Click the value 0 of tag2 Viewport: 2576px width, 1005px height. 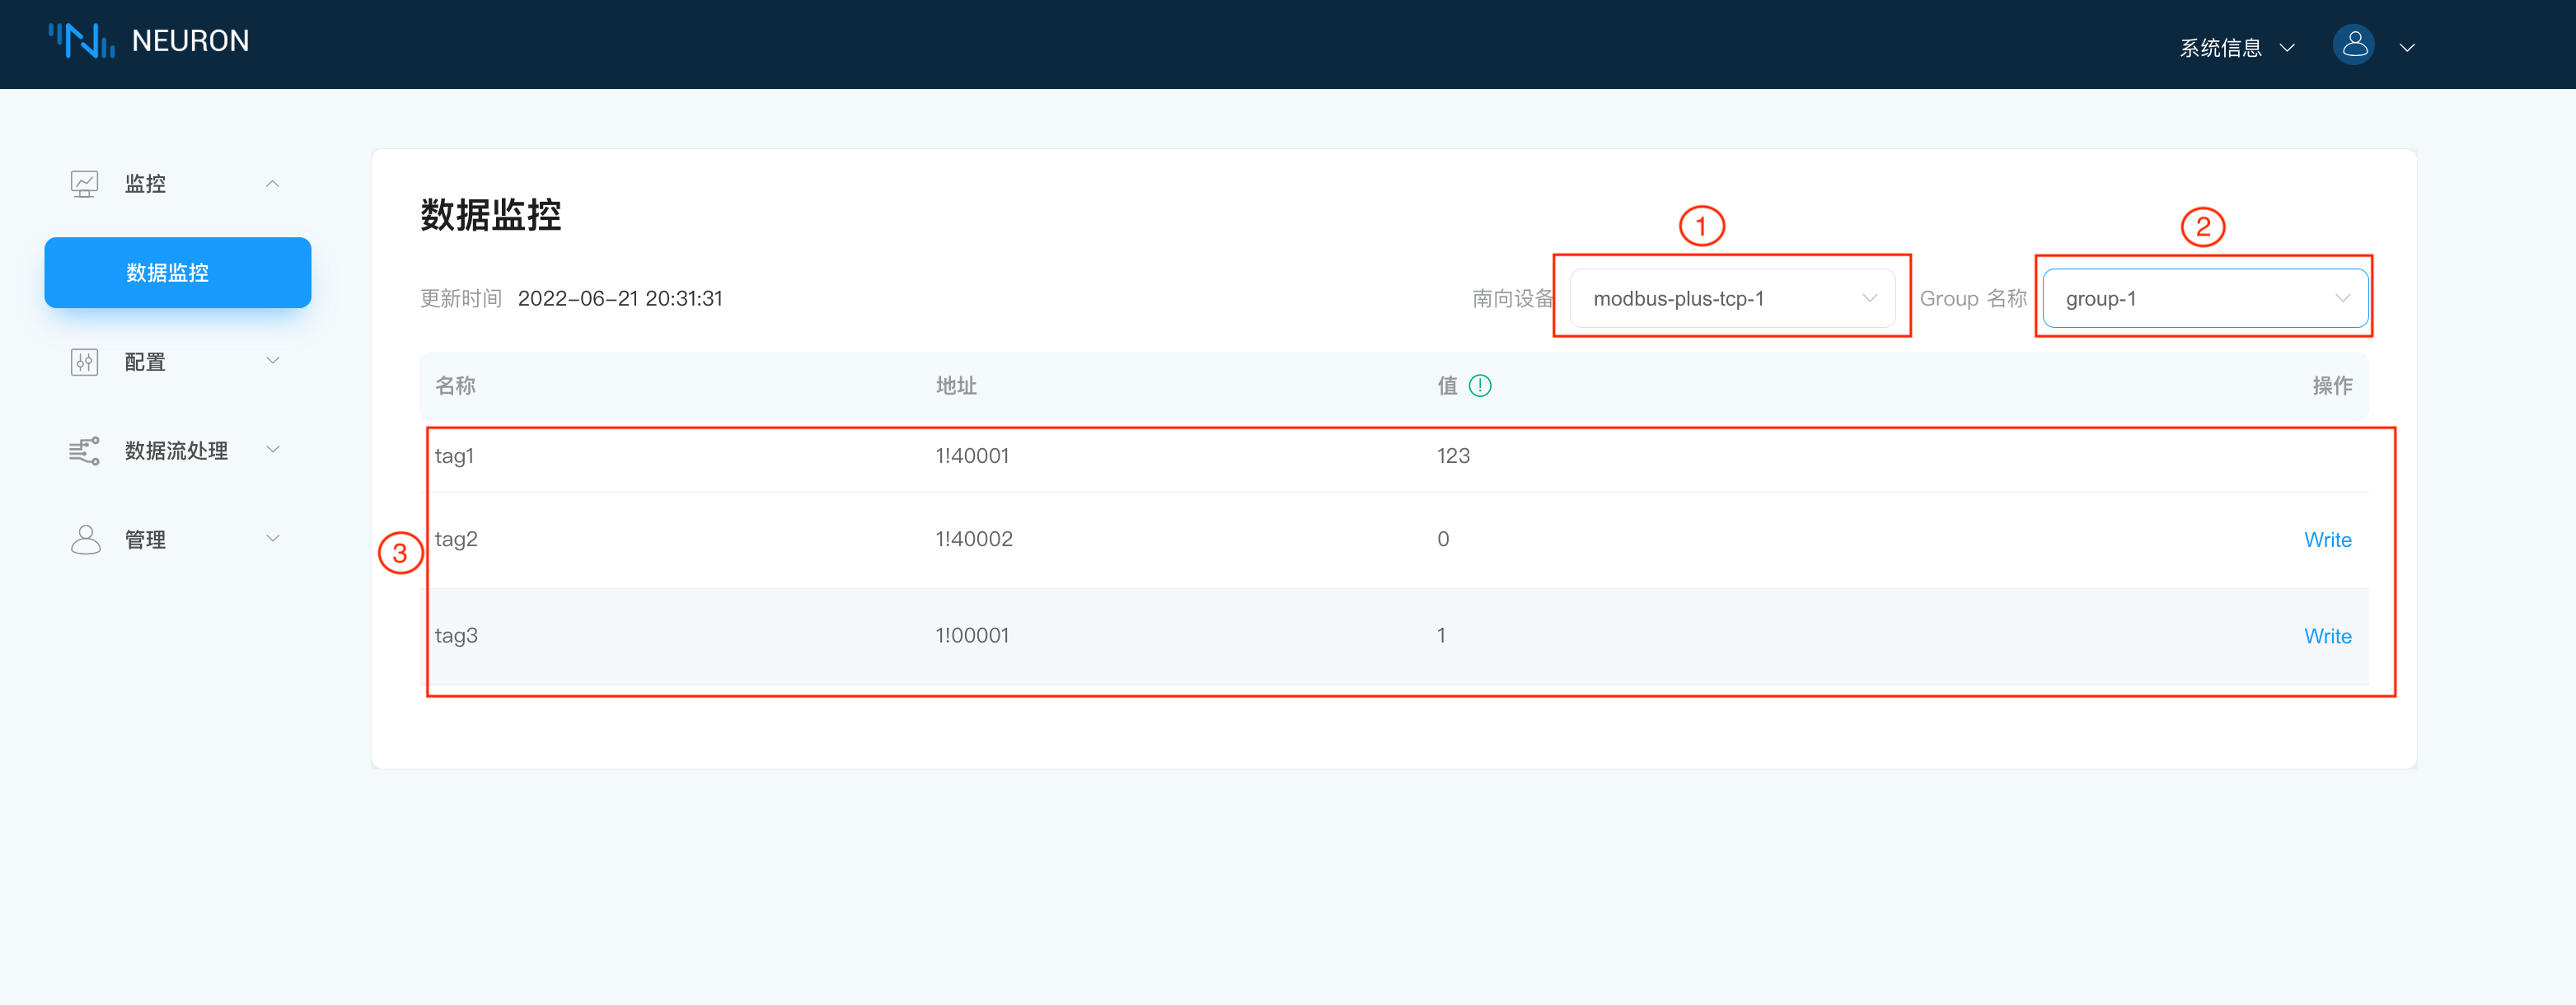[1443, 539]
